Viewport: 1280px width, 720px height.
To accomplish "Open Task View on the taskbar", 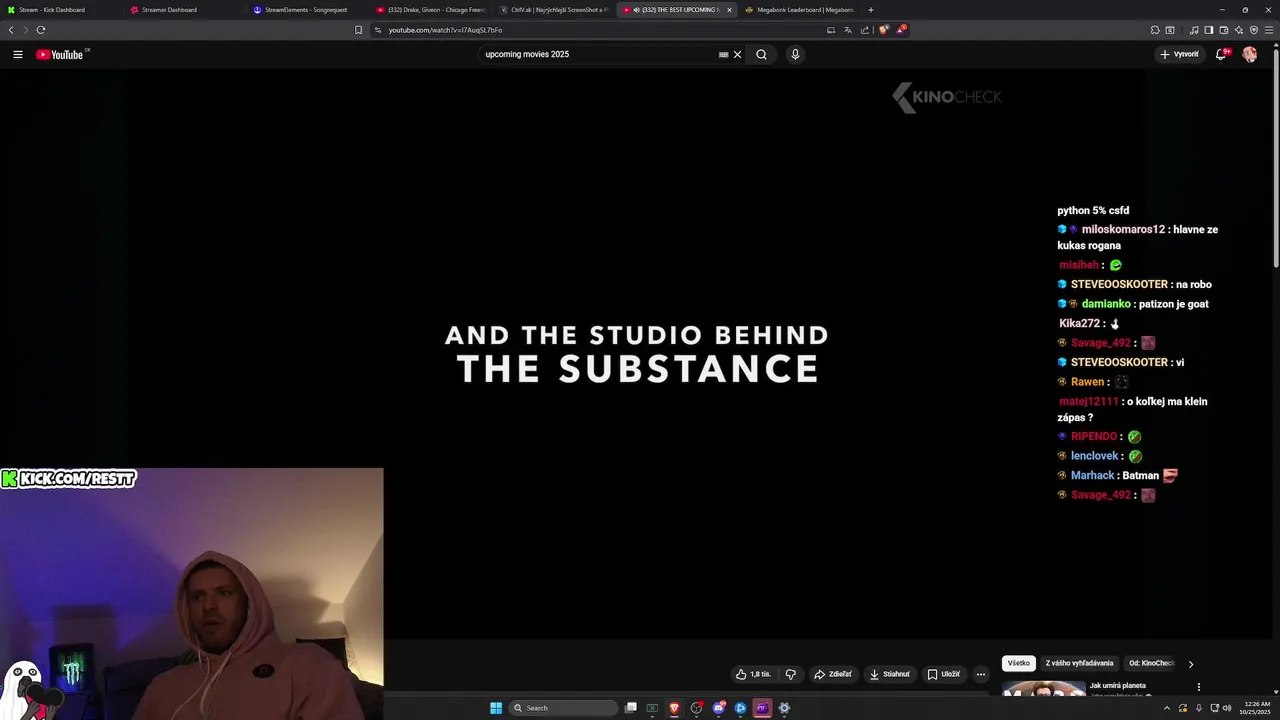I will [631, 708].
